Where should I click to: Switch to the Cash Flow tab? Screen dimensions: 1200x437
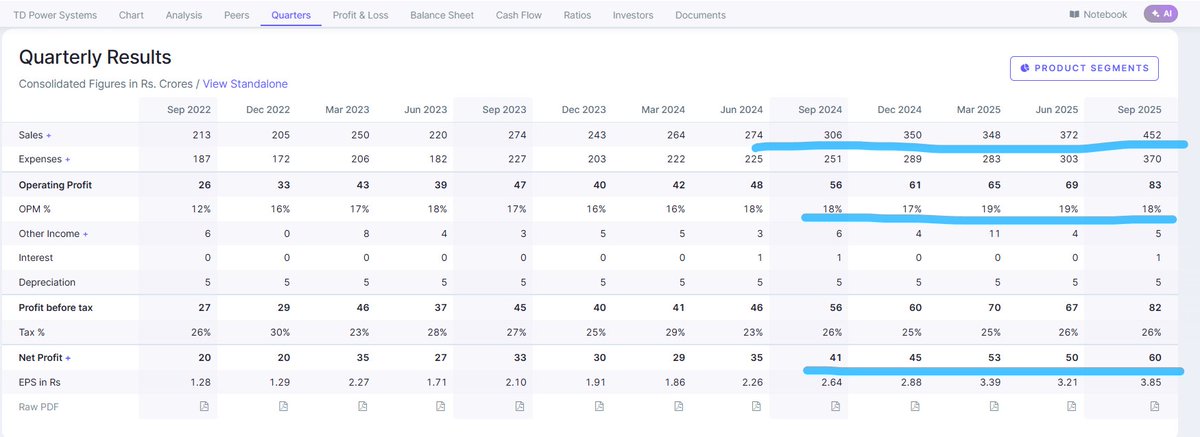tap(520, 15)
